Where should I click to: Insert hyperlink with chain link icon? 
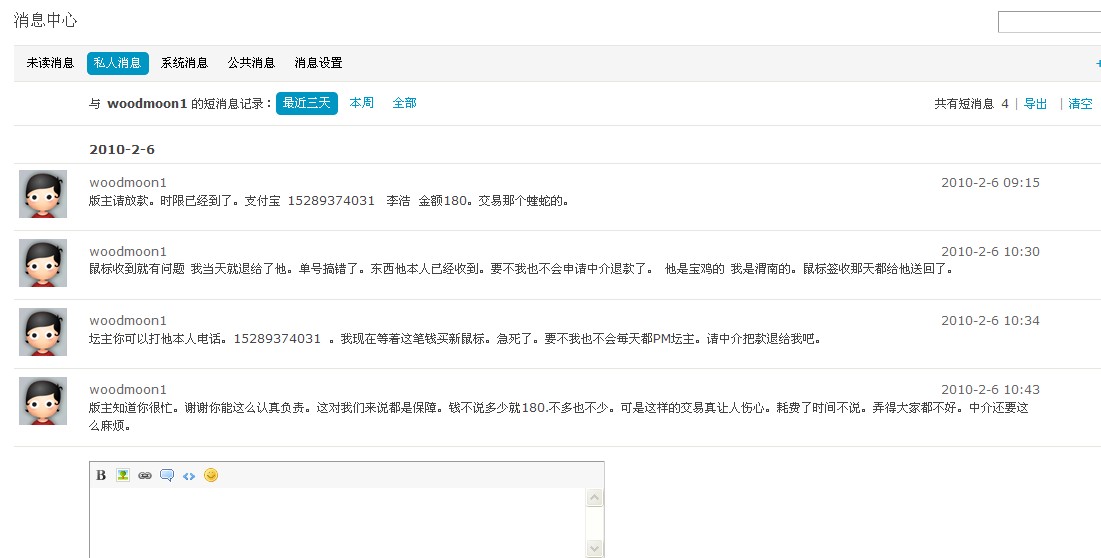point(145,475)
